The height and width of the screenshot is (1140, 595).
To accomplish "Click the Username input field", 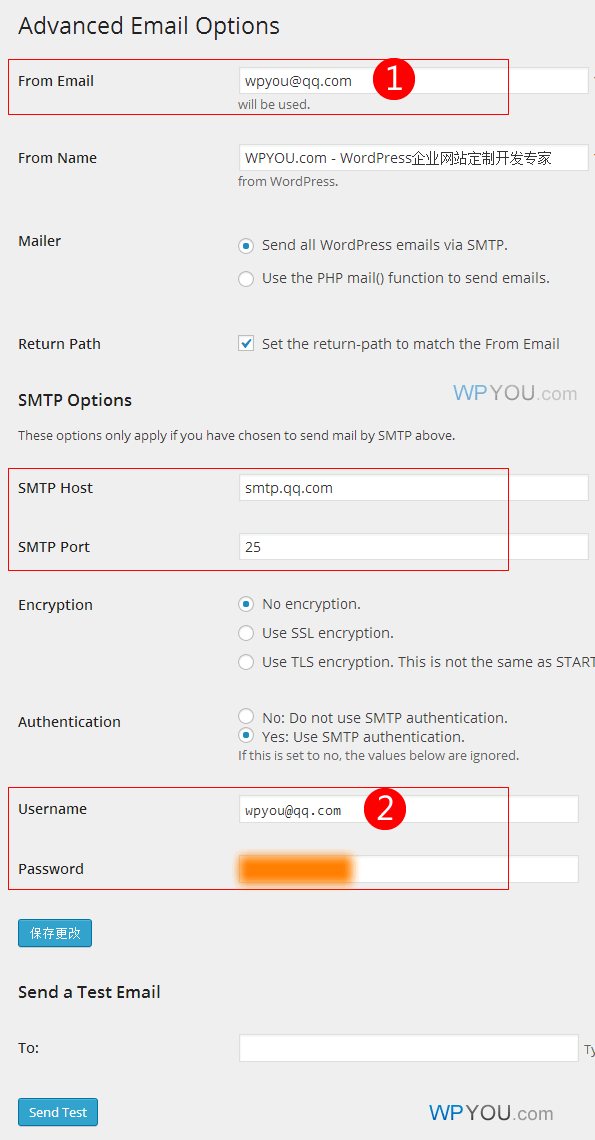I will [x=409, y=809].
